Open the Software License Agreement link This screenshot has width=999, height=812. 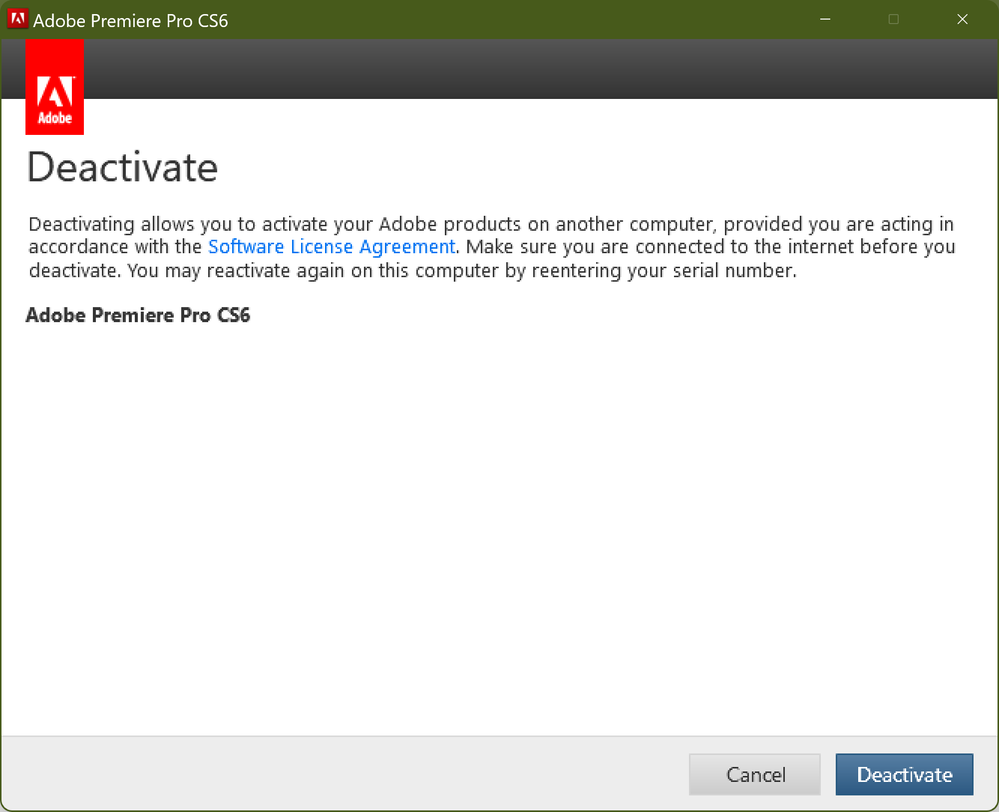[x=331, y=246]
